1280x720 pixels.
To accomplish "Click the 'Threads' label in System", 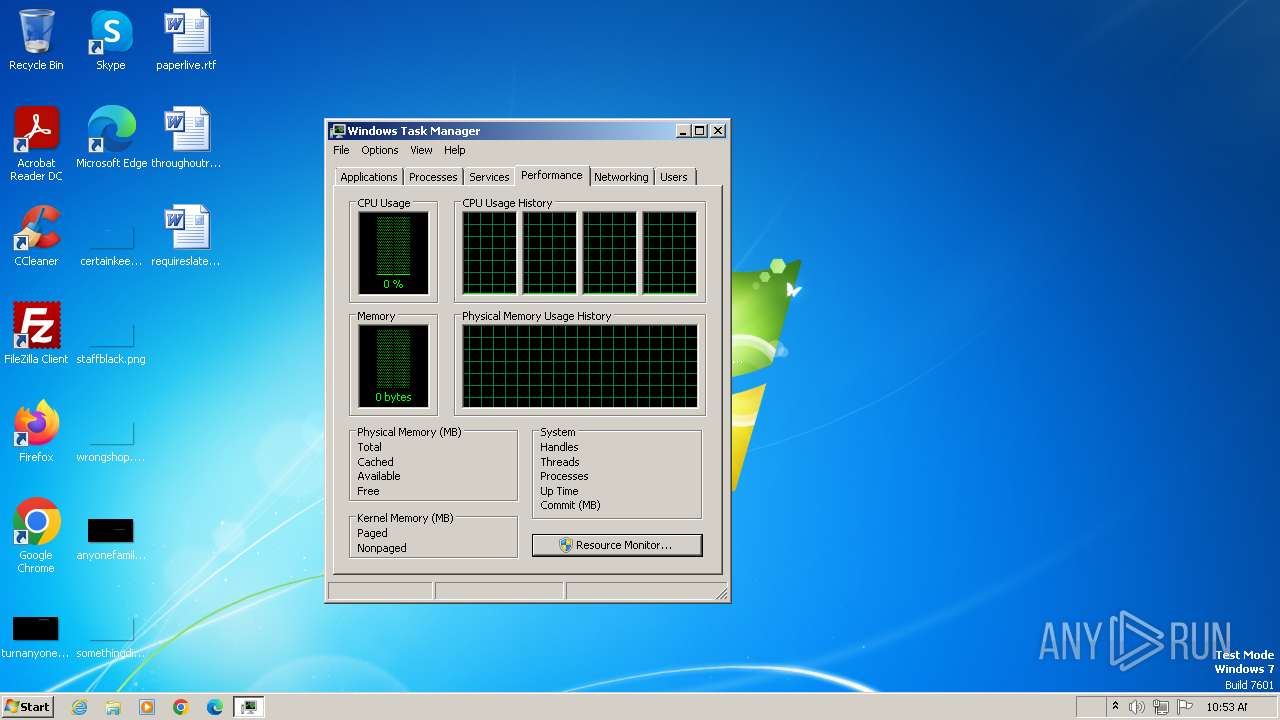I will (560, 462).
